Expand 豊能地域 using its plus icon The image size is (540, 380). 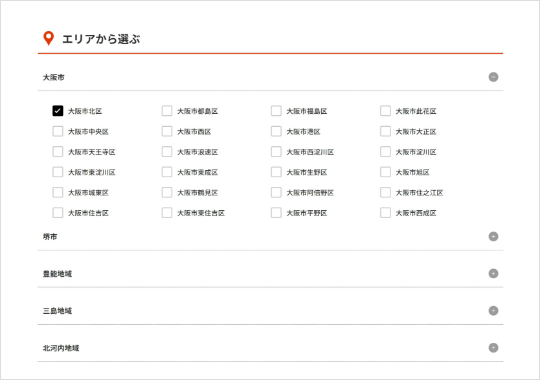[493, 273]
